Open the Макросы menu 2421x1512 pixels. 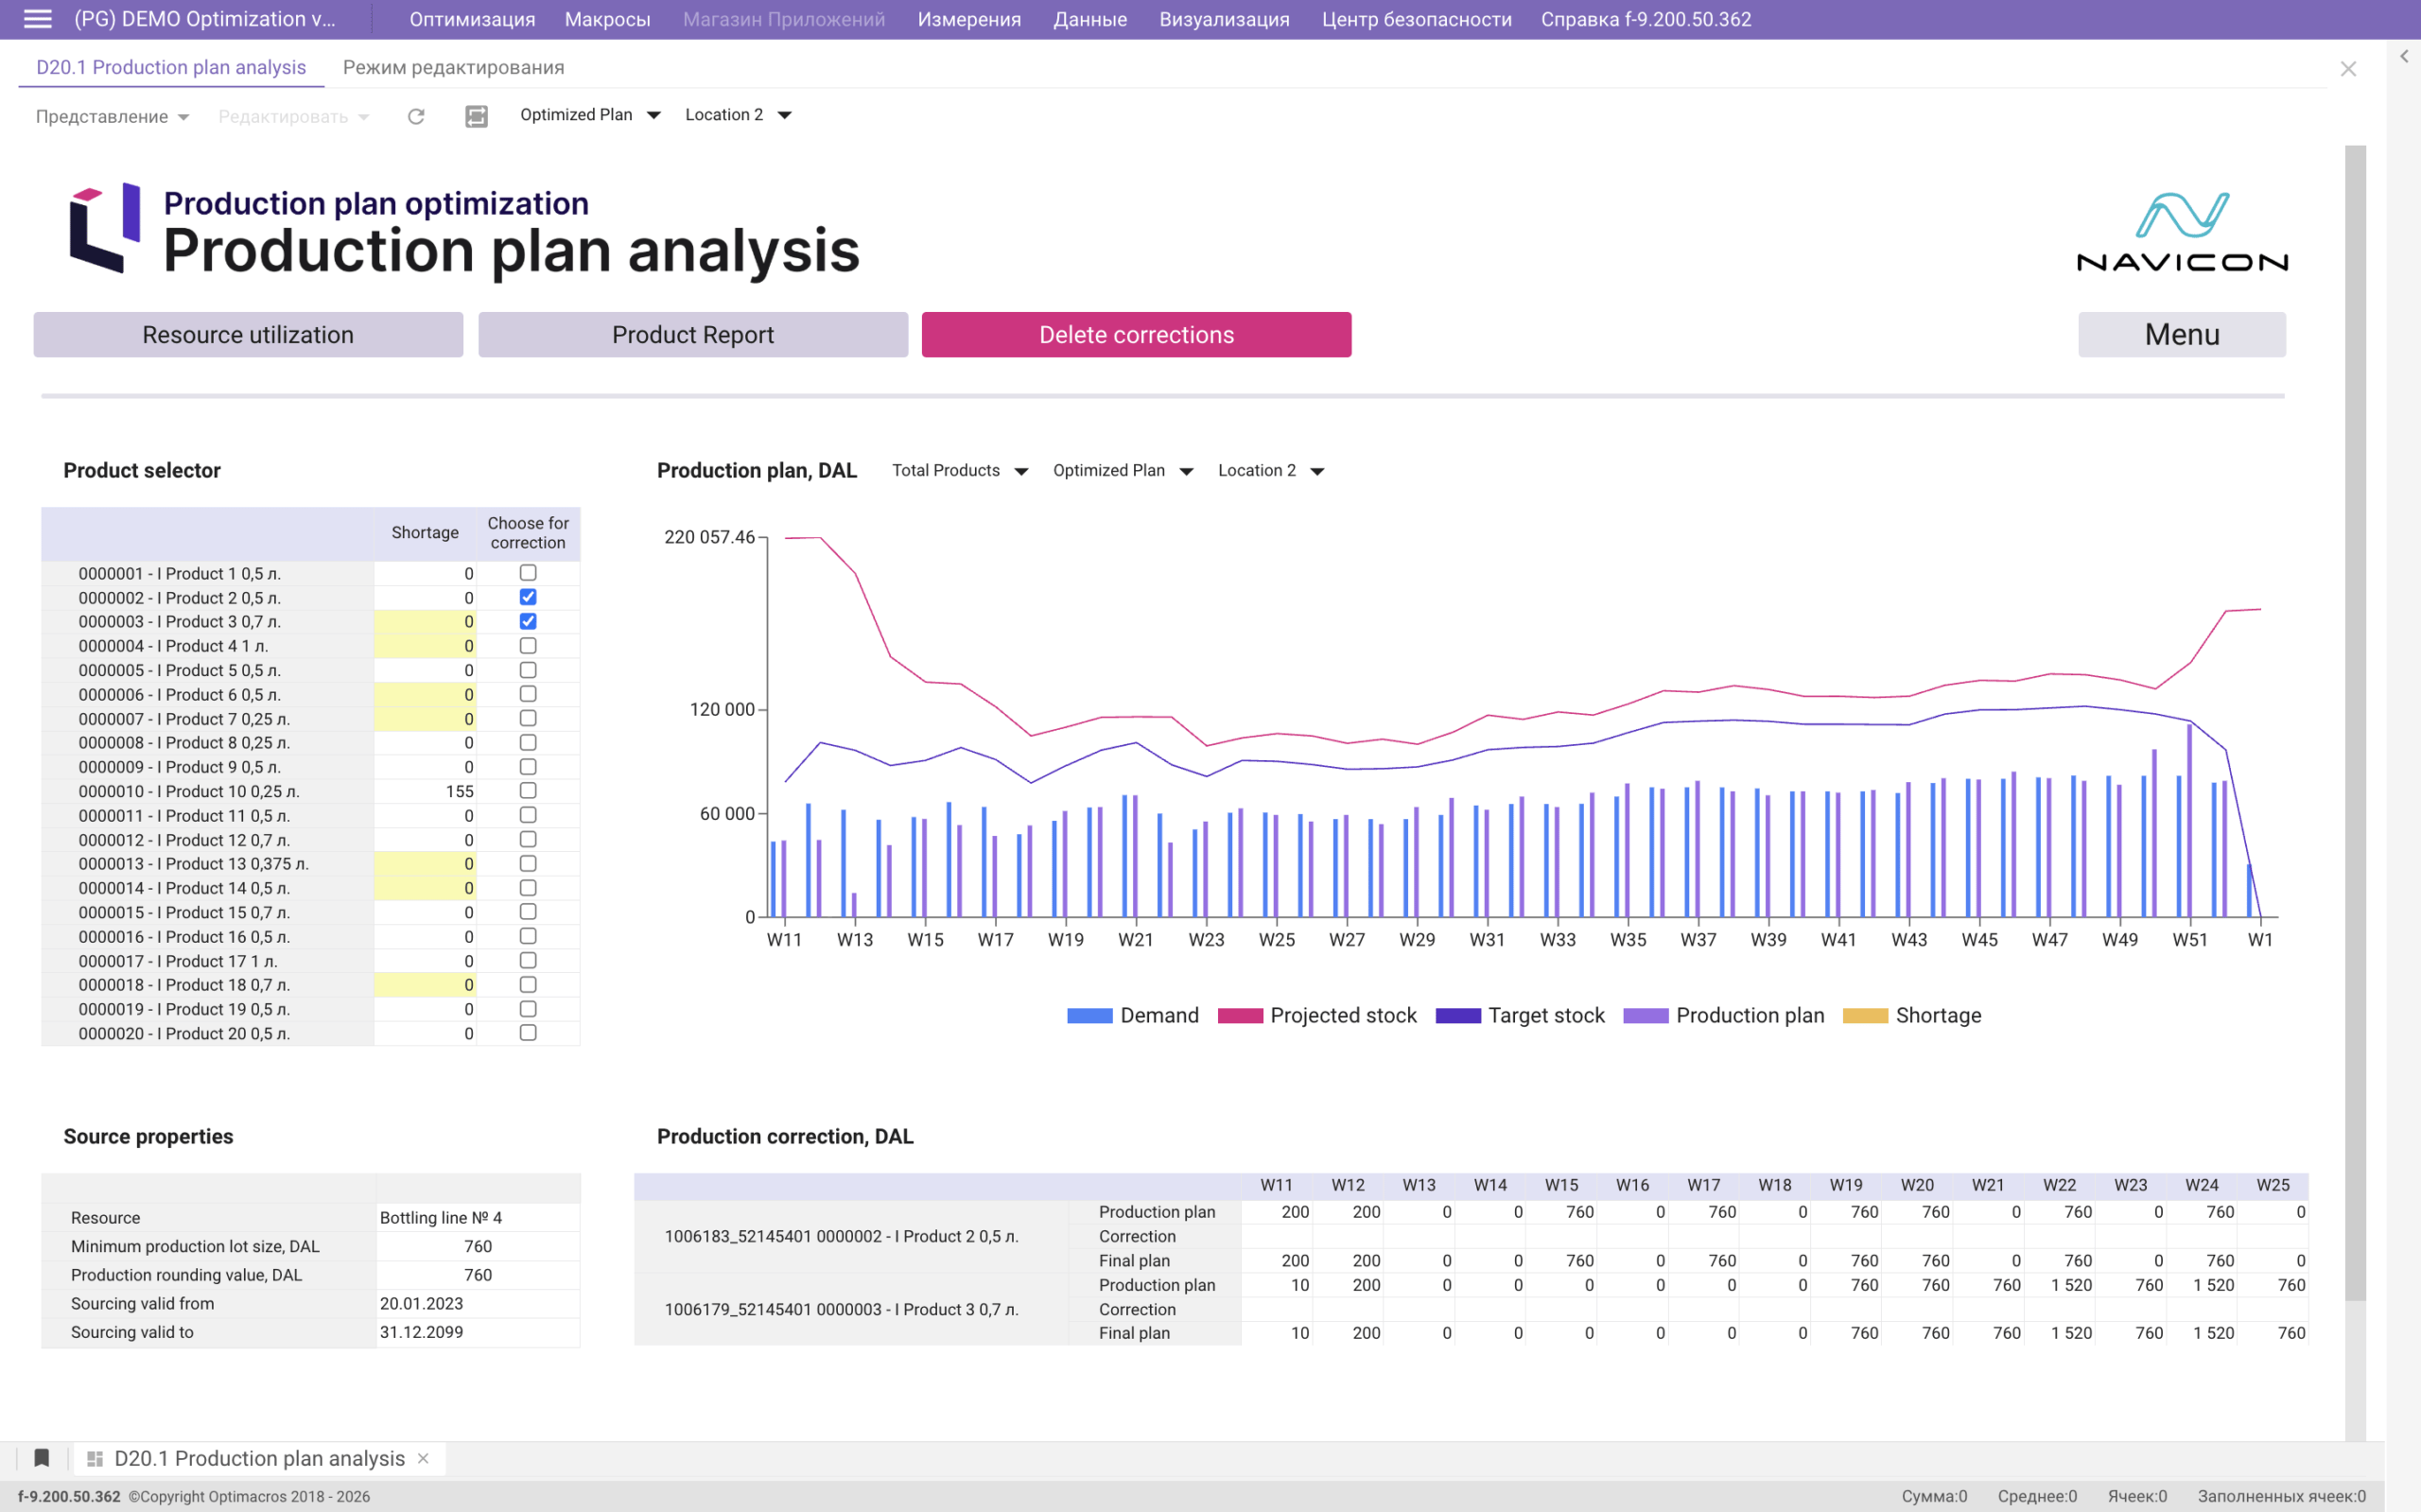[607, 19]
